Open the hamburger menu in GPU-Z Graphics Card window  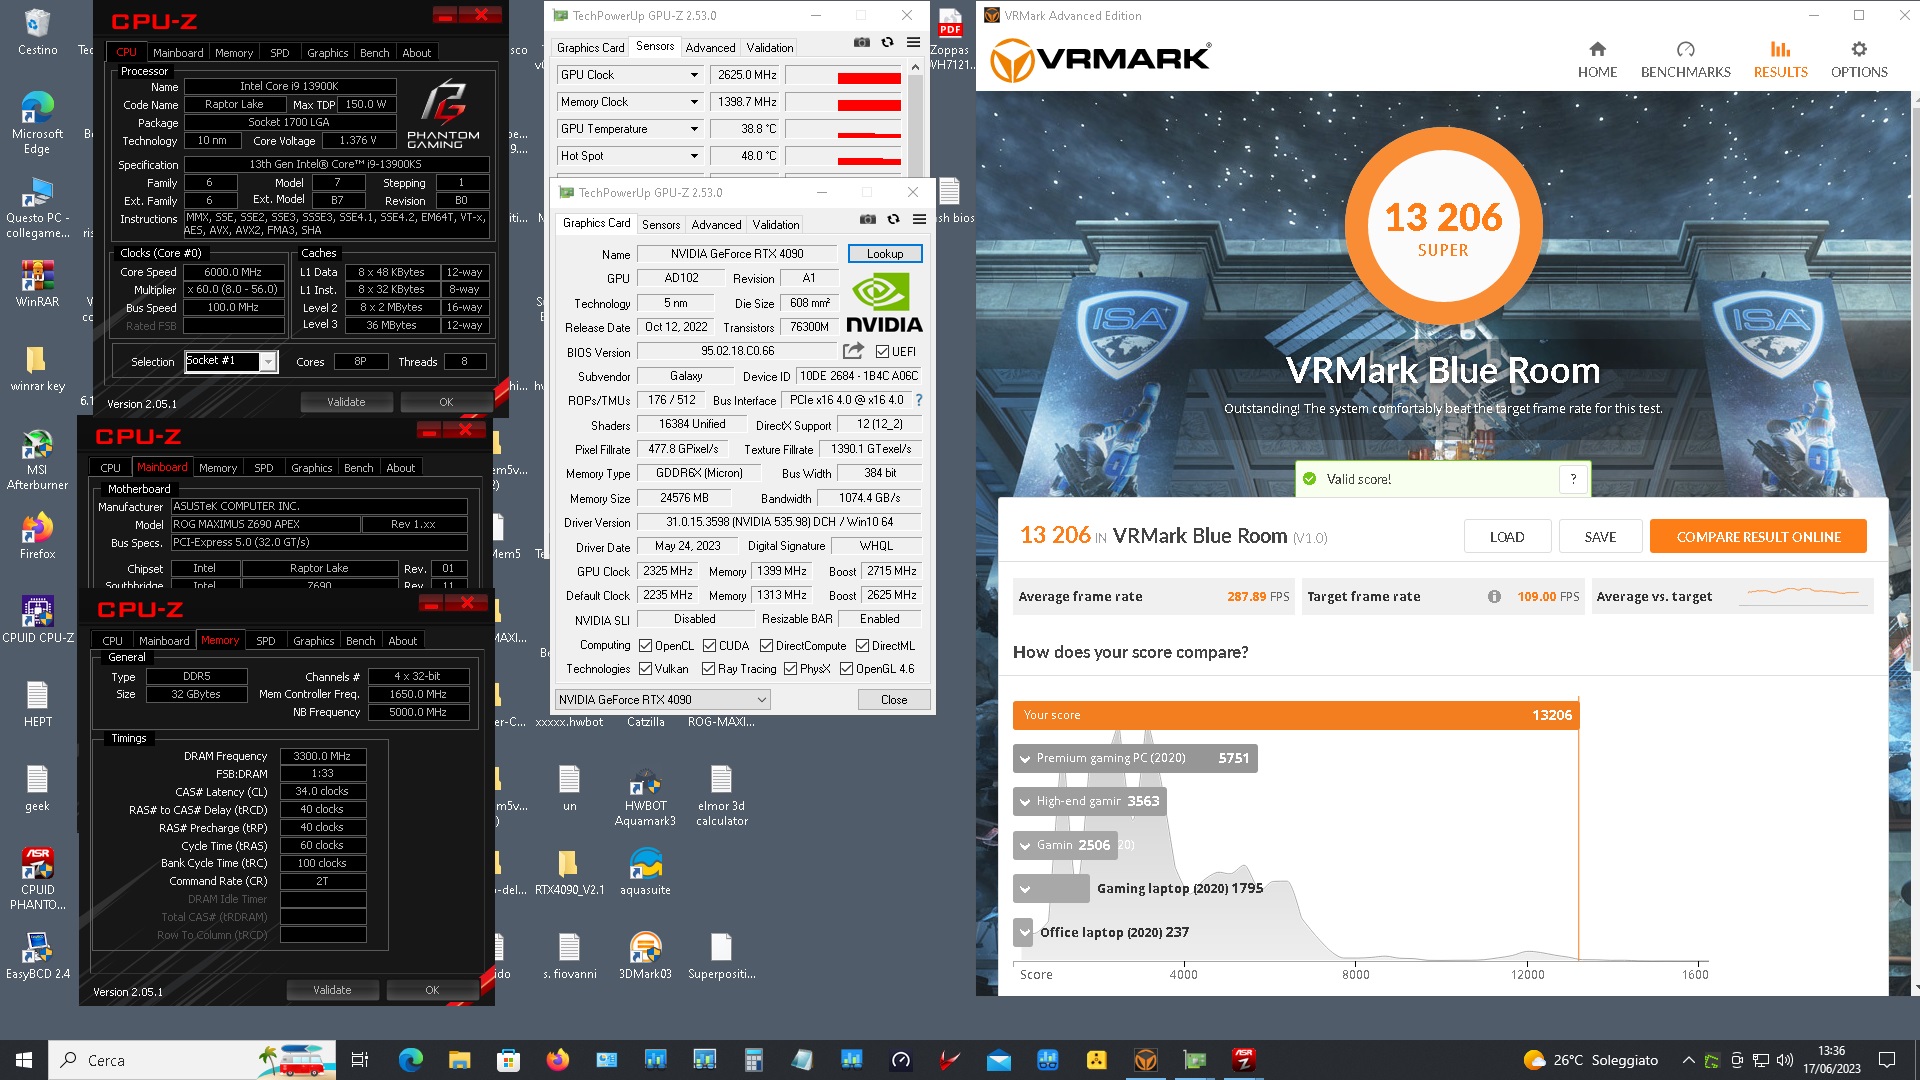(x=919, y=219)
